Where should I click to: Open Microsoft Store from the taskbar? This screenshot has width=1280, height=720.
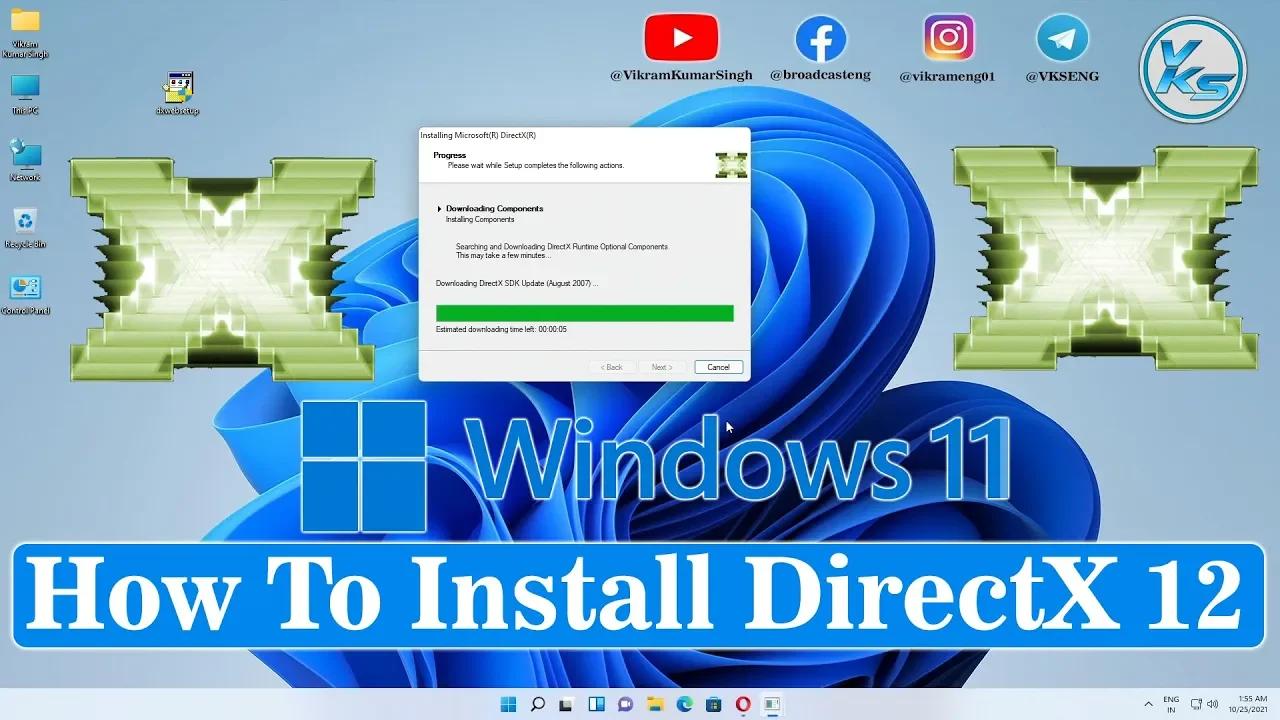click(x=713, y=705)
